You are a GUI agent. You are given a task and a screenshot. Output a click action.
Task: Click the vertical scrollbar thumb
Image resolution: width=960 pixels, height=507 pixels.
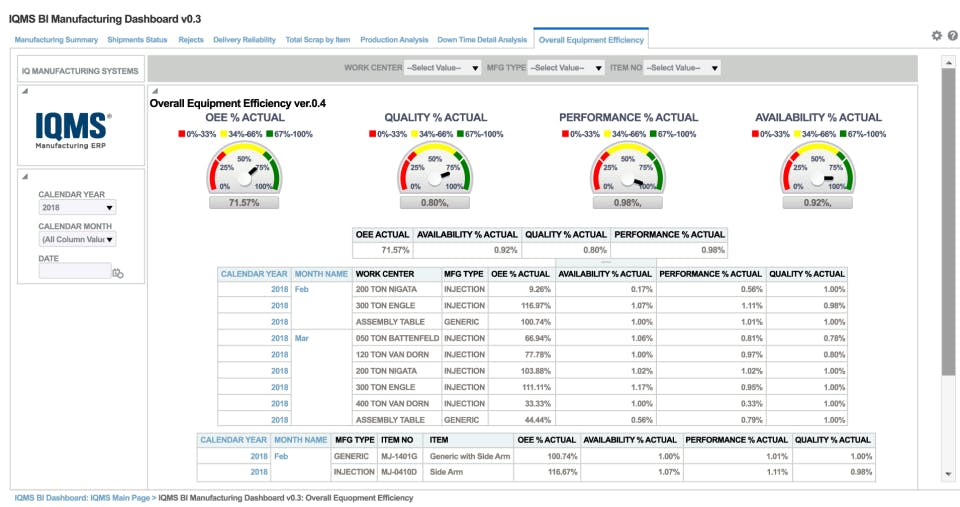(x=948, y=220)
